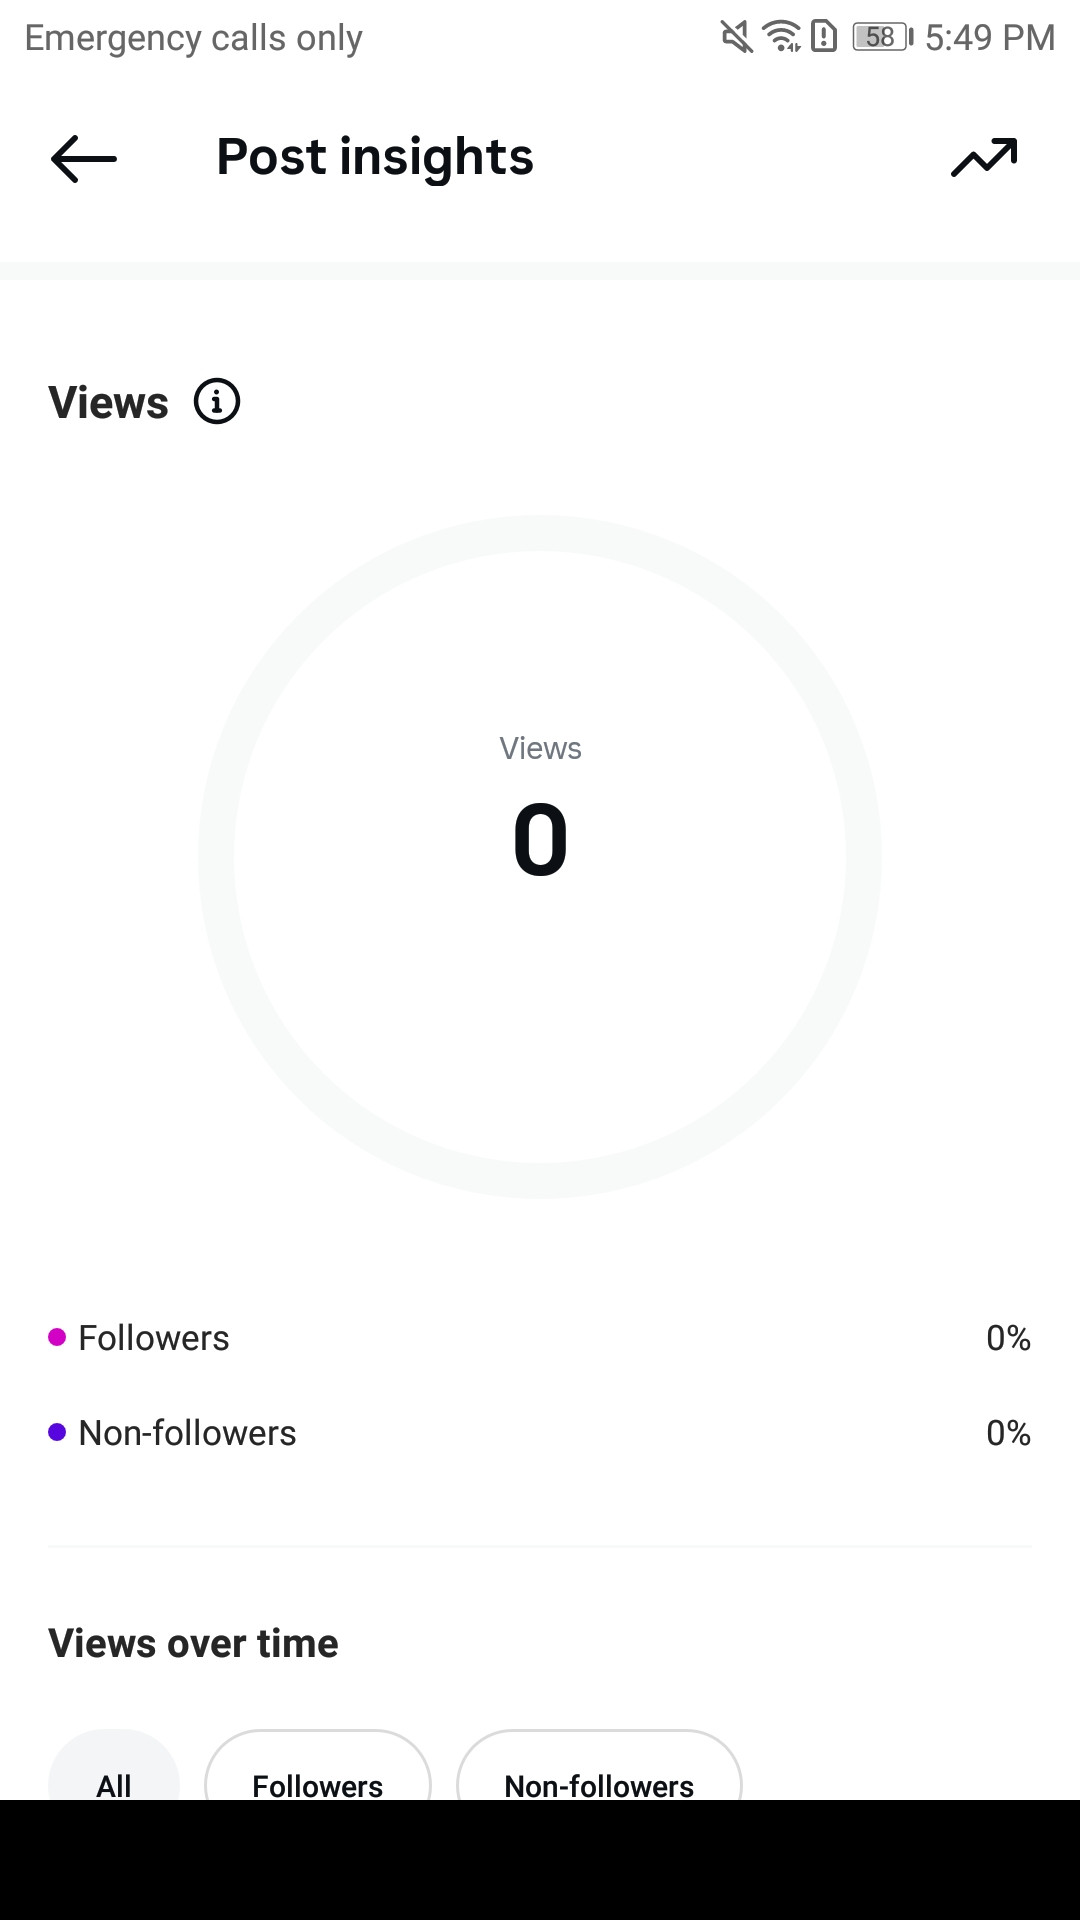
Task: Tap the SIM alert status icon
Action: click(824, 37)
